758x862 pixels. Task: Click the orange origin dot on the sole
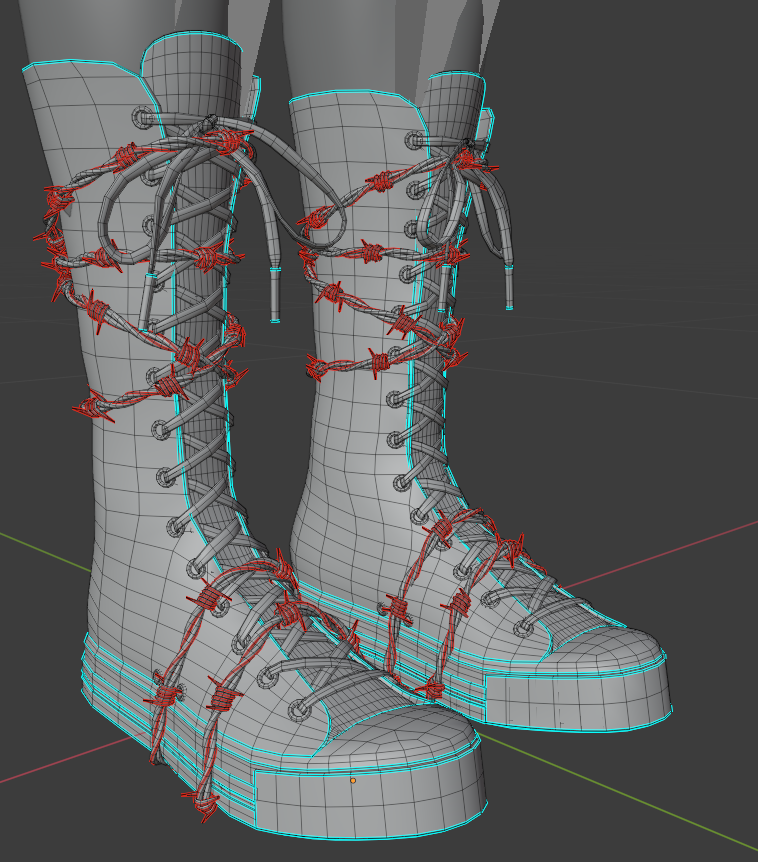[x=353, y=780]
